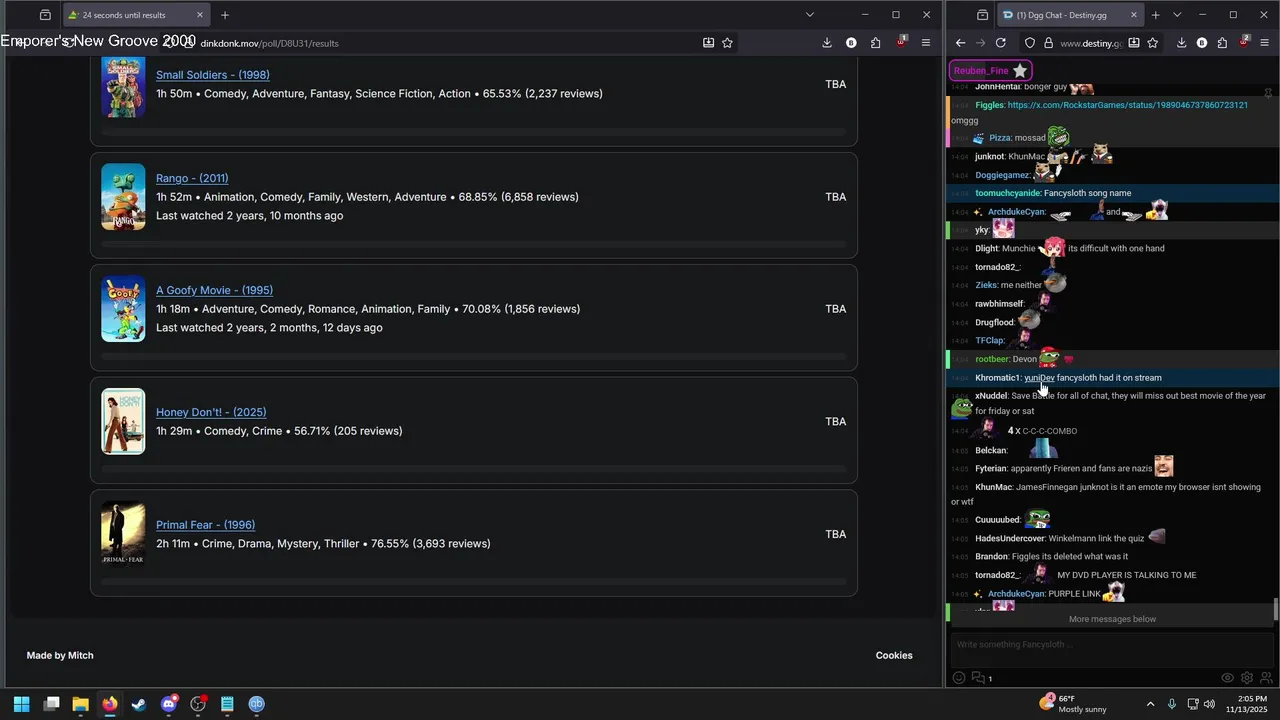Click the Reuben_Fine pinned user badge
The width and height of the screenshot is (1280, 720).
coord(990,71)
